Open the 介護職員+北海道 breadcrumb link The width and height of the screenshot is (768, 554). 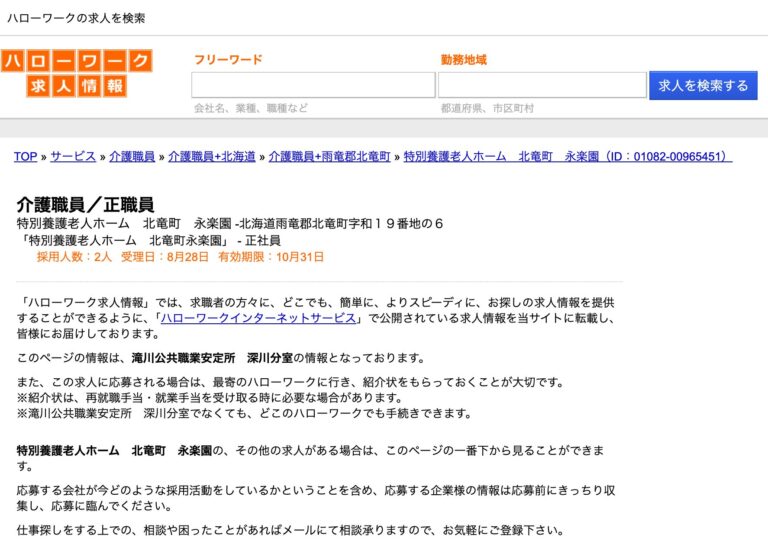click(x=211, y=157)
